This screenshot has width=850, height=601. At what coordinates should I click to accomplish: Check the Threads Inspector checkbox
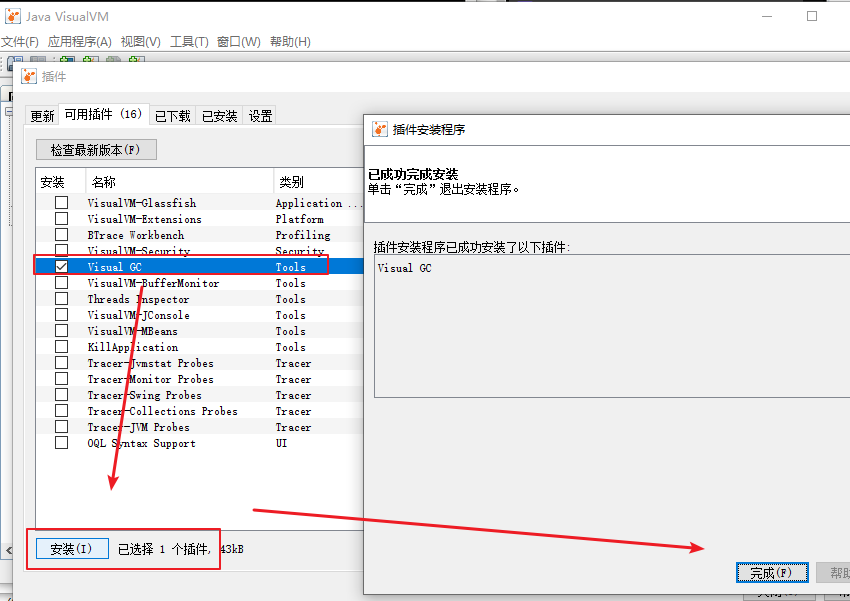(x=62, y=299)
